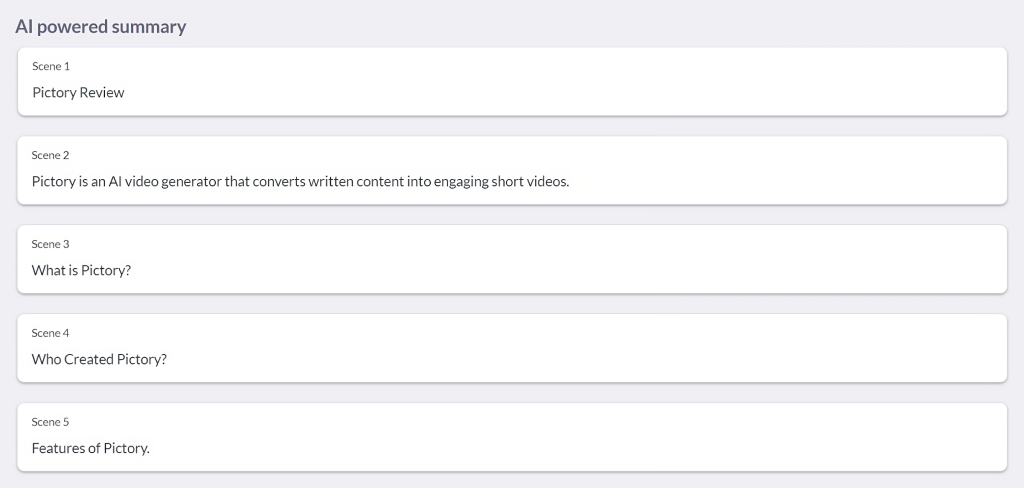Click the word "engaging" in Scene 2
1024x488 pixels.
(461, 182)
